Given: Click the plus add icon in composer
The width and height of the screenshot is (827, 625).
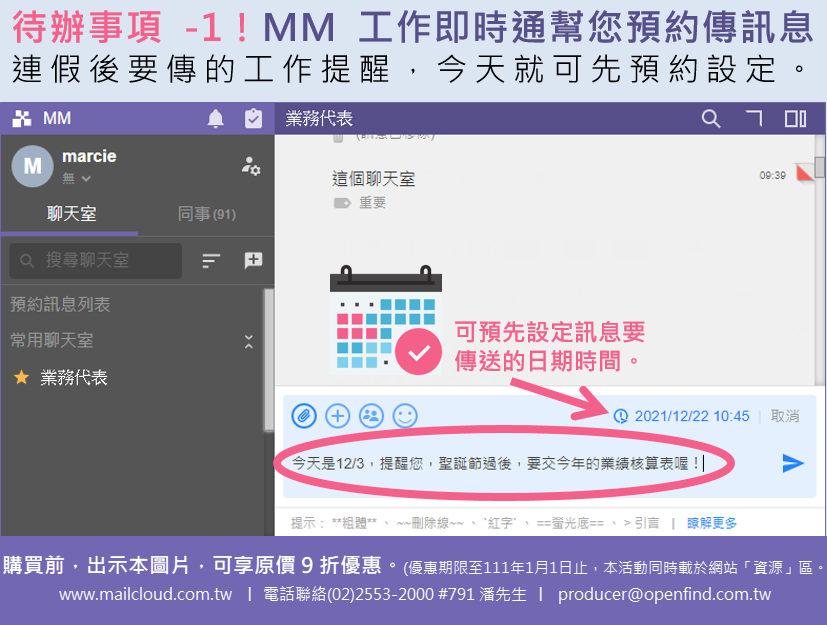Looking at the screenshot, I should (338, 416).
